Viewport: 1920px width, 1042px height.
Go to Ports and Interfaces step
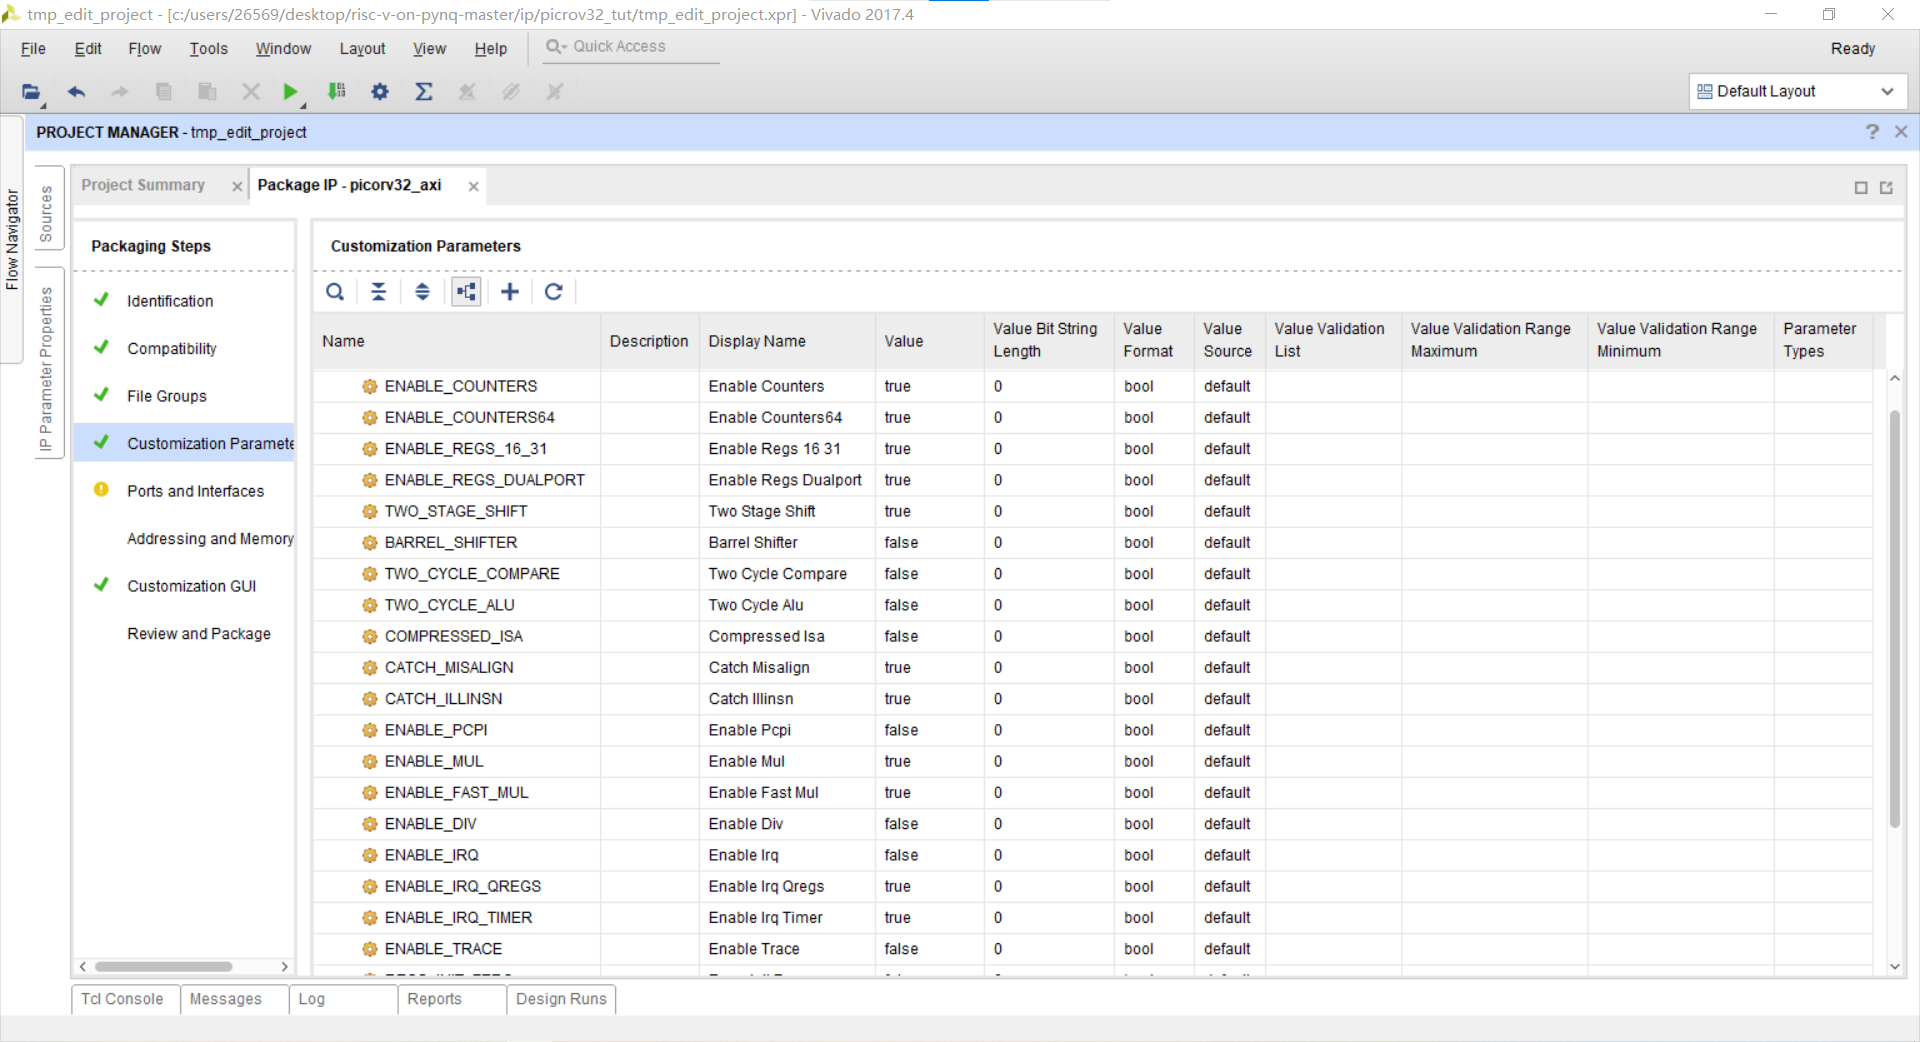pyautogui.click(x=196, y=492)
